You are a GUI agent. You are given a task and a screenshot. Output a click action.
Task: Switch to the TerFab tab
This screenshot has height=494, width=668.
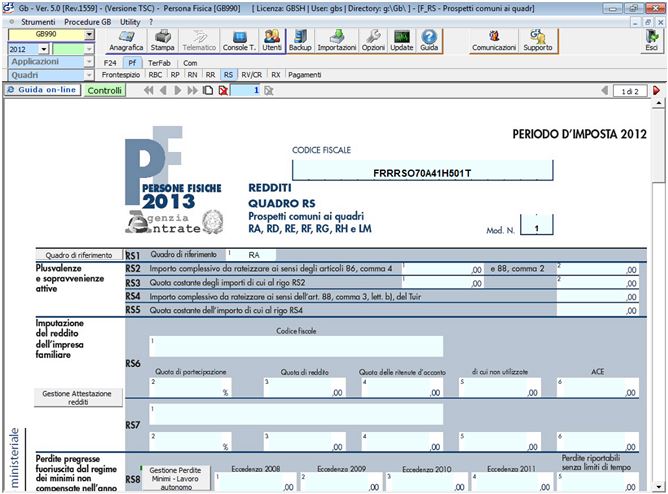point(159,63)
